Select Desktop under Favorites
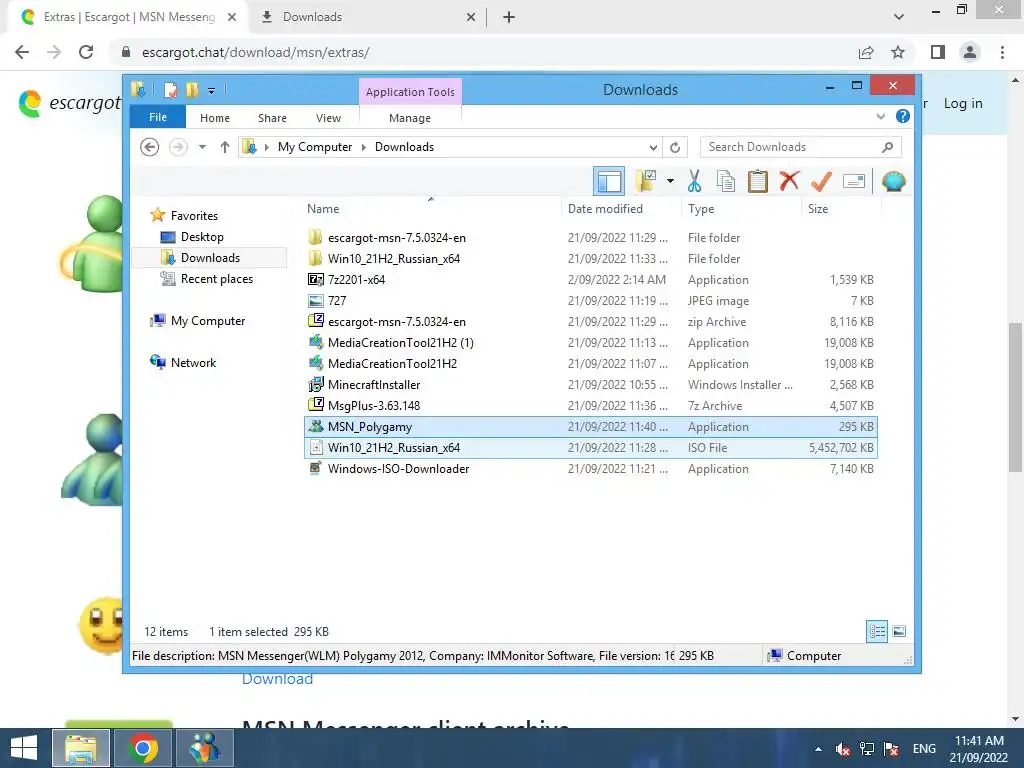 (x=202, y=237)
